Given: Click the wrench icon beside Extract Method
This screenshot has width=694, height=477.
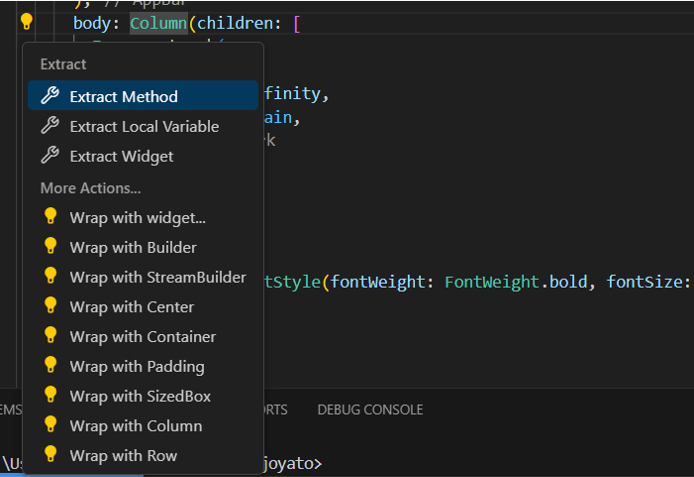Looking at the screenshot, I should [x=50, y=97].
